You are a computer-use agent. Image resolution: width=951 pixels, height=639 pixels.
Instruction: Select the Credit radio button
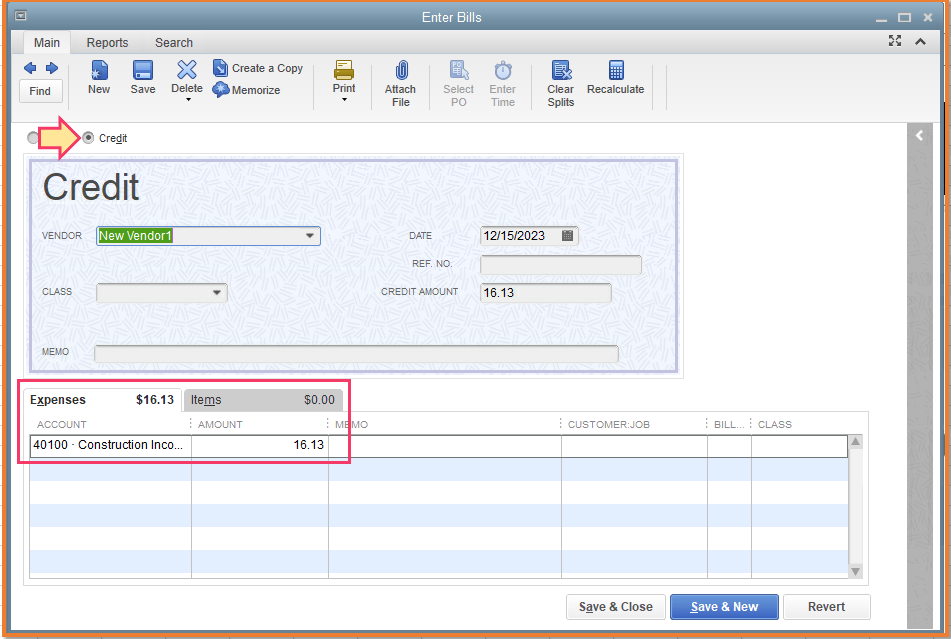(89, 138)
